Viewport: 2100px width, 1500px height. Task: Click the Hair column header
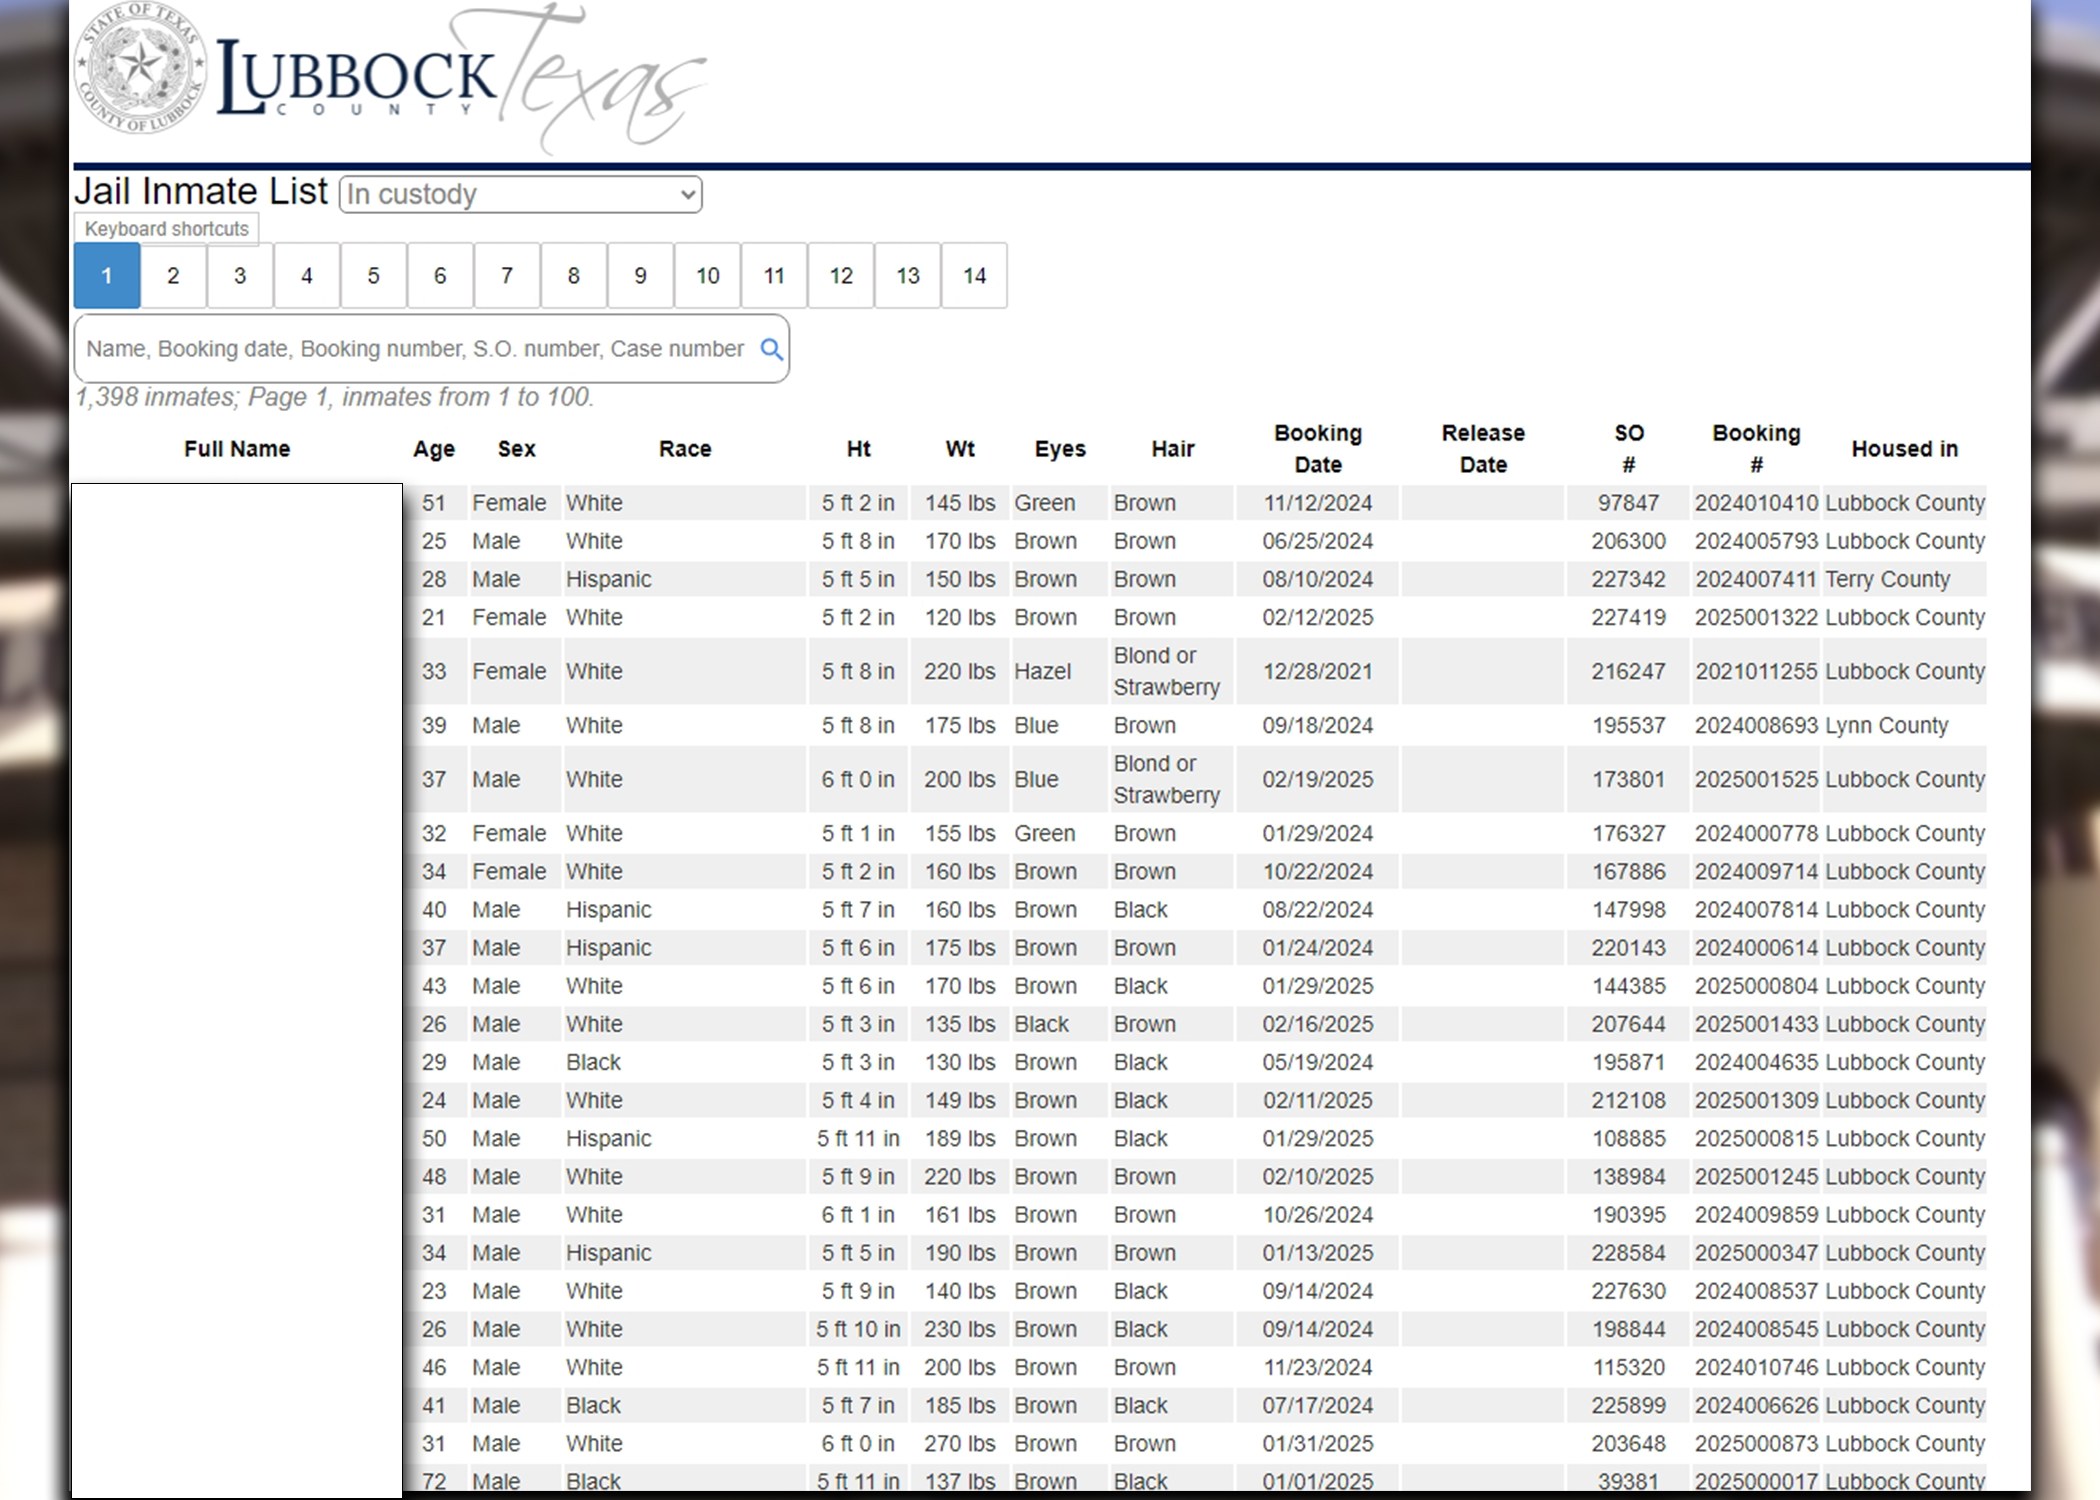(x=1173, y=449)
